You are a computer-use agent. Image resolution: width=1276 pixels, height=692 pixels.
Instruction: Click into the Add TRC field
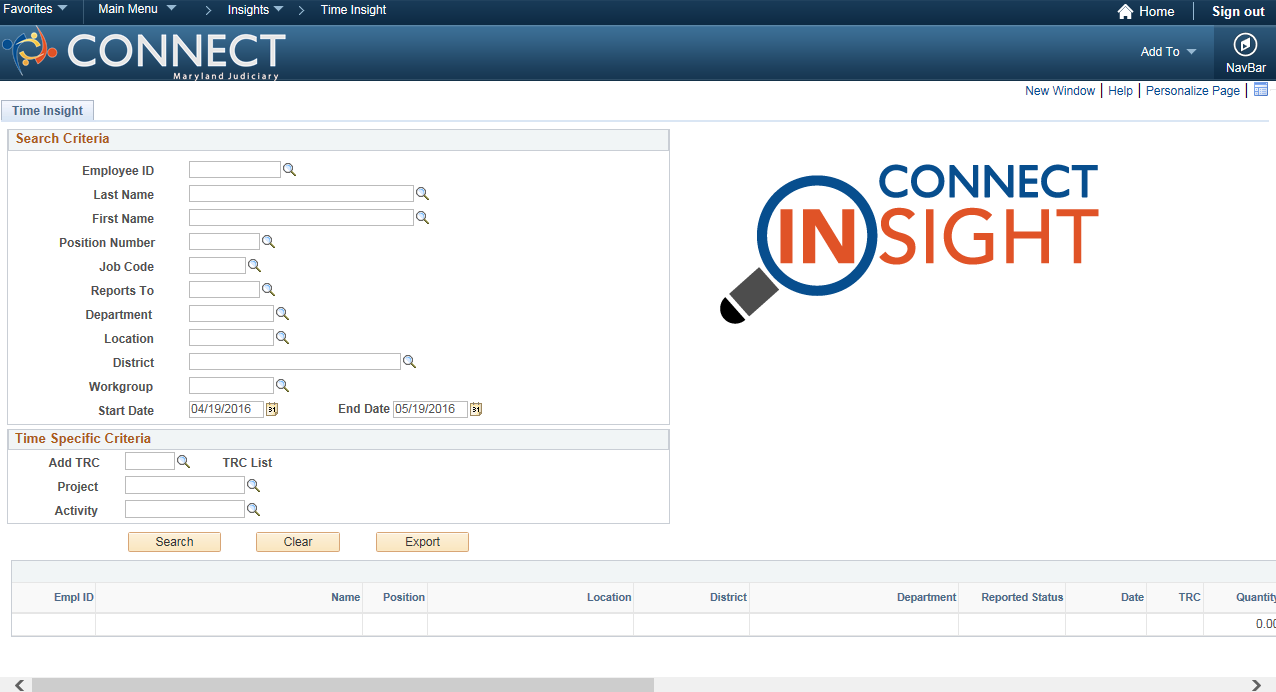tap(150, 462)
